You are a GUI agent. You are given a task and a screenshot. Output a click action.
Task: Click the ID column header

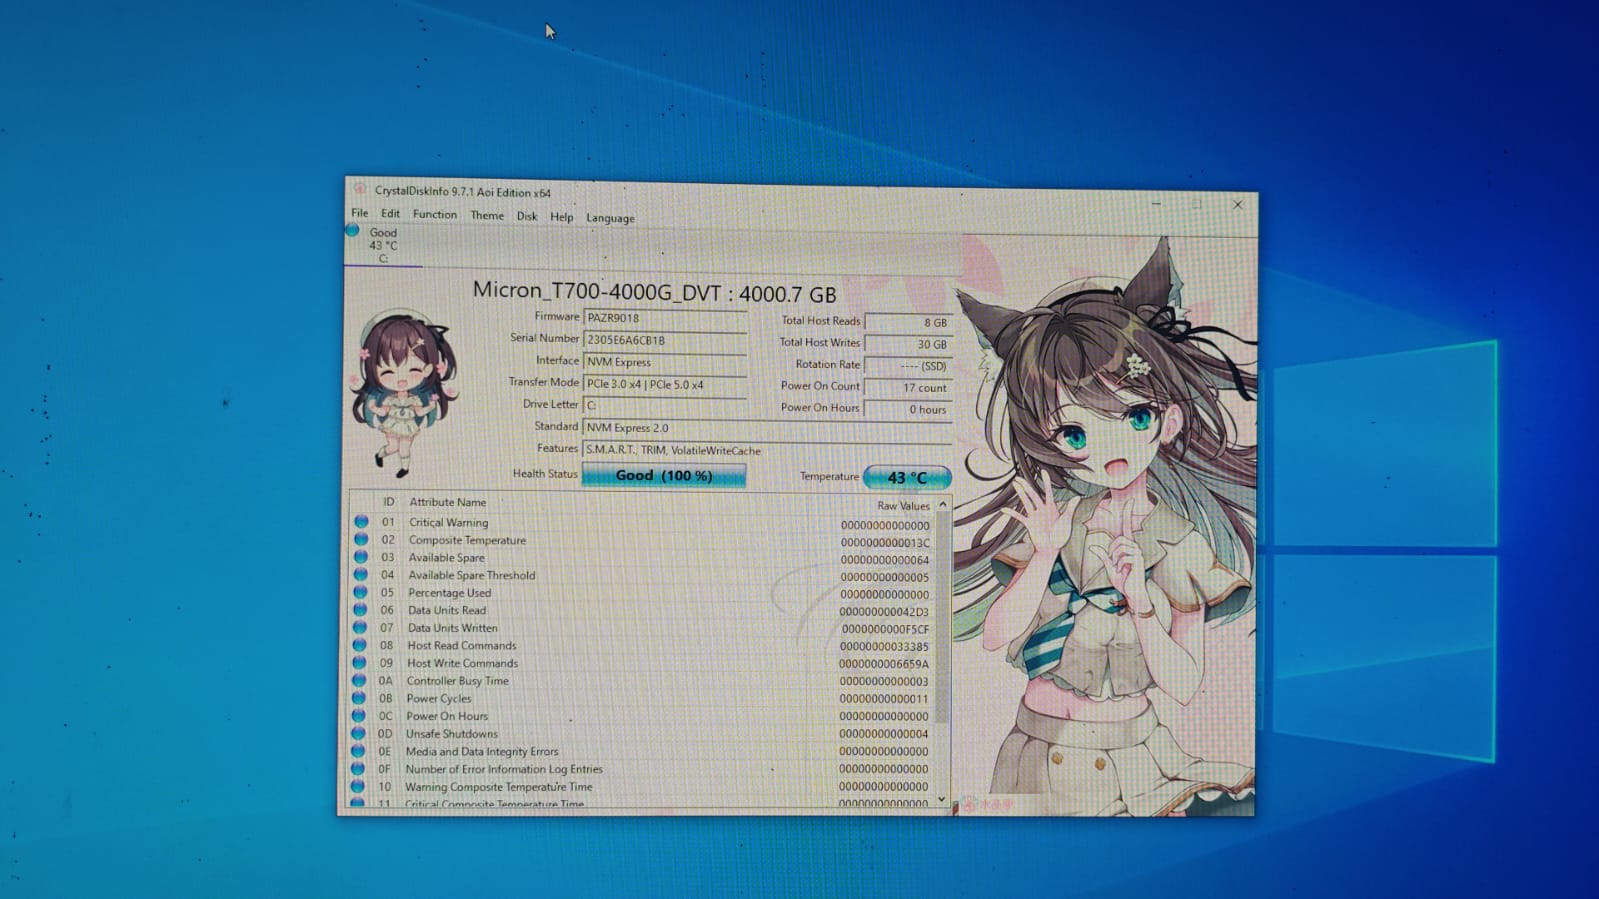coord(389,502)
